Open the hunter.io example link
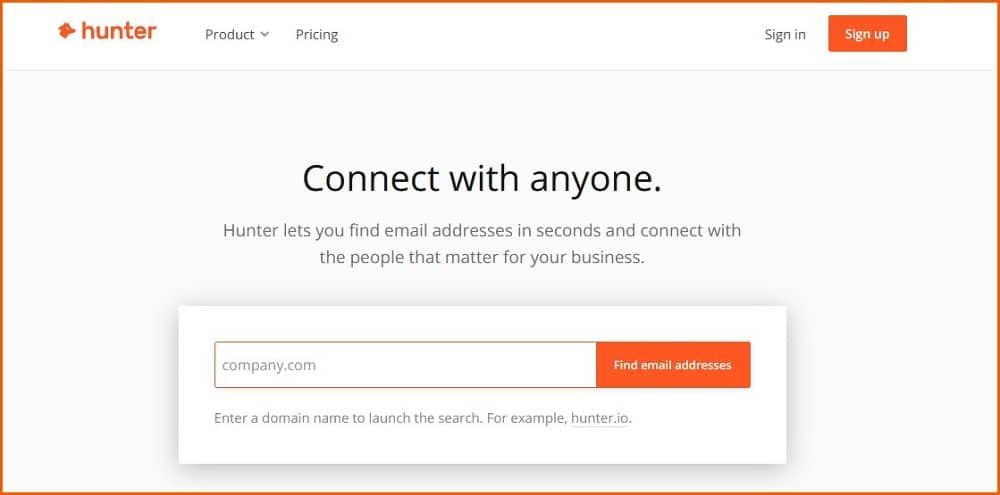This screenshot has height=495, width=1000. [600, 418]
